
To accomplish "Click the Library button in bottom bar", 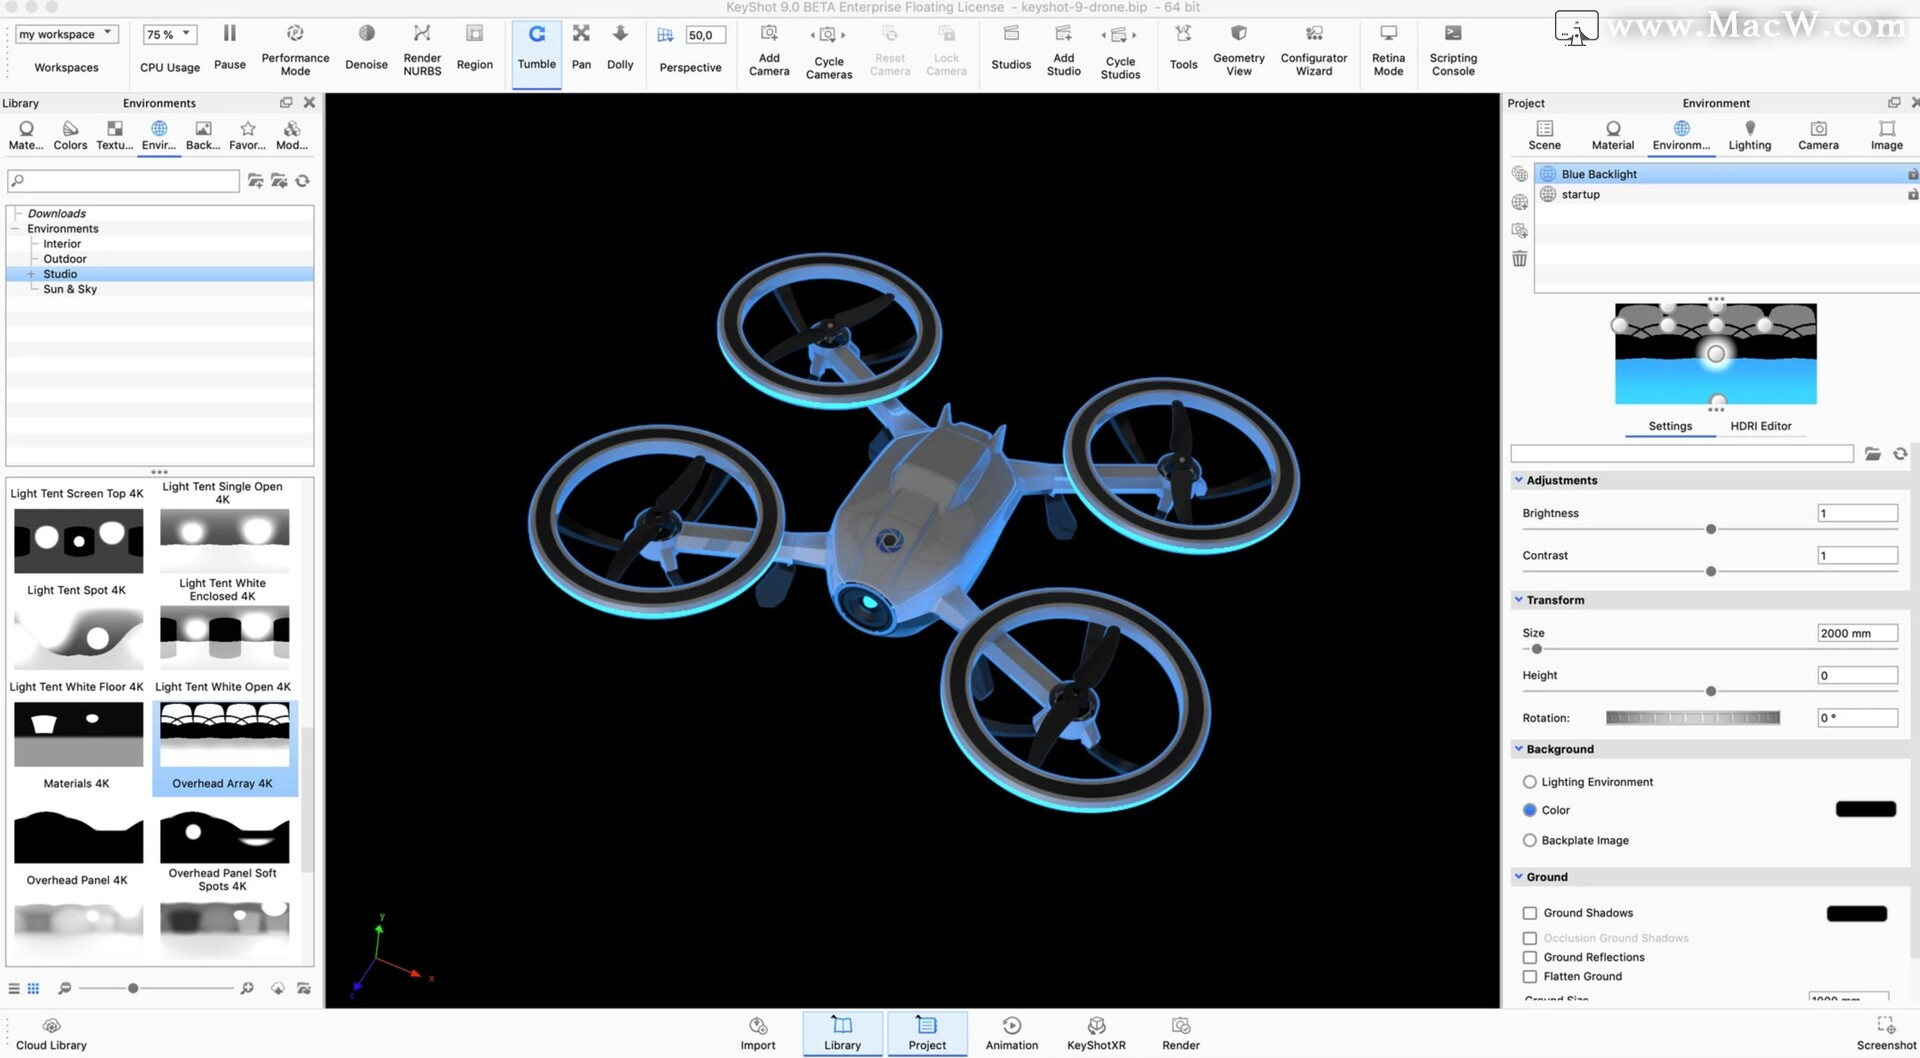I will (x=842, y=1033).
